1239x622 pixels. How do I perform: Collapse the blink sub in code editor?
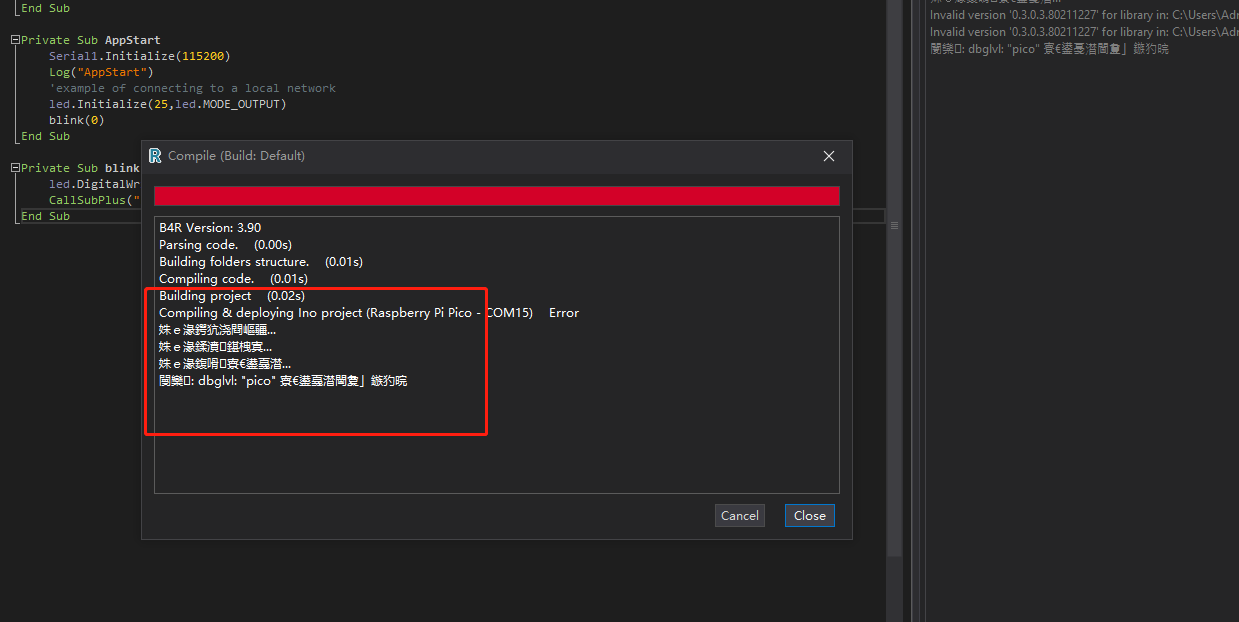point(15,168)
